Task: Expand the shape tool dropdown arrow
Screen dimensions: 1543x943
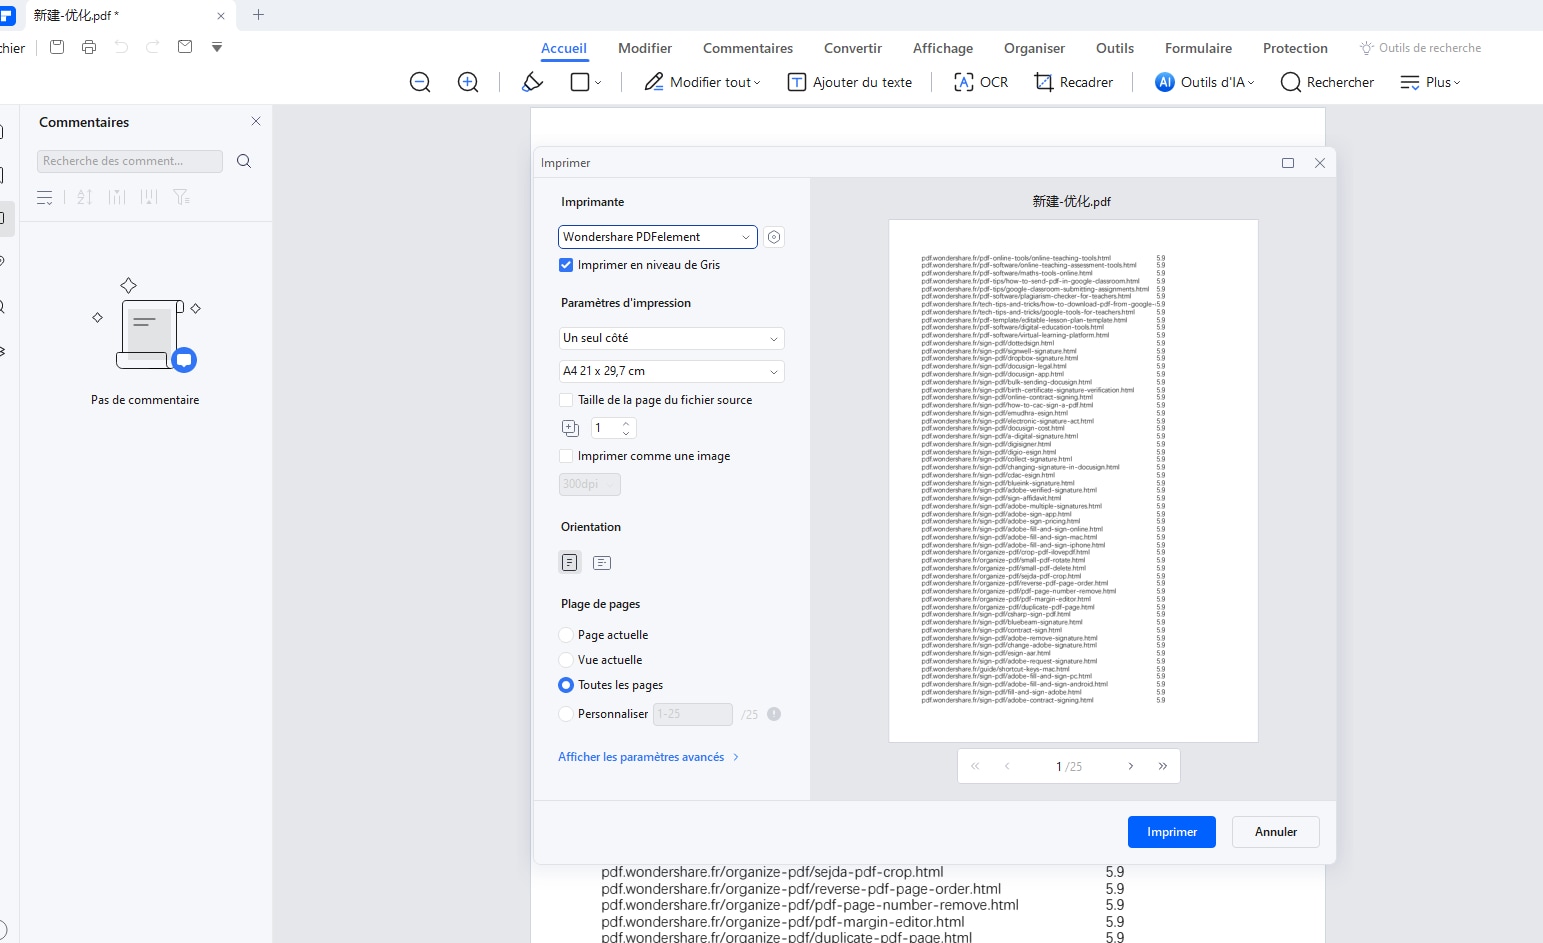Action: [x=598, y=83]
